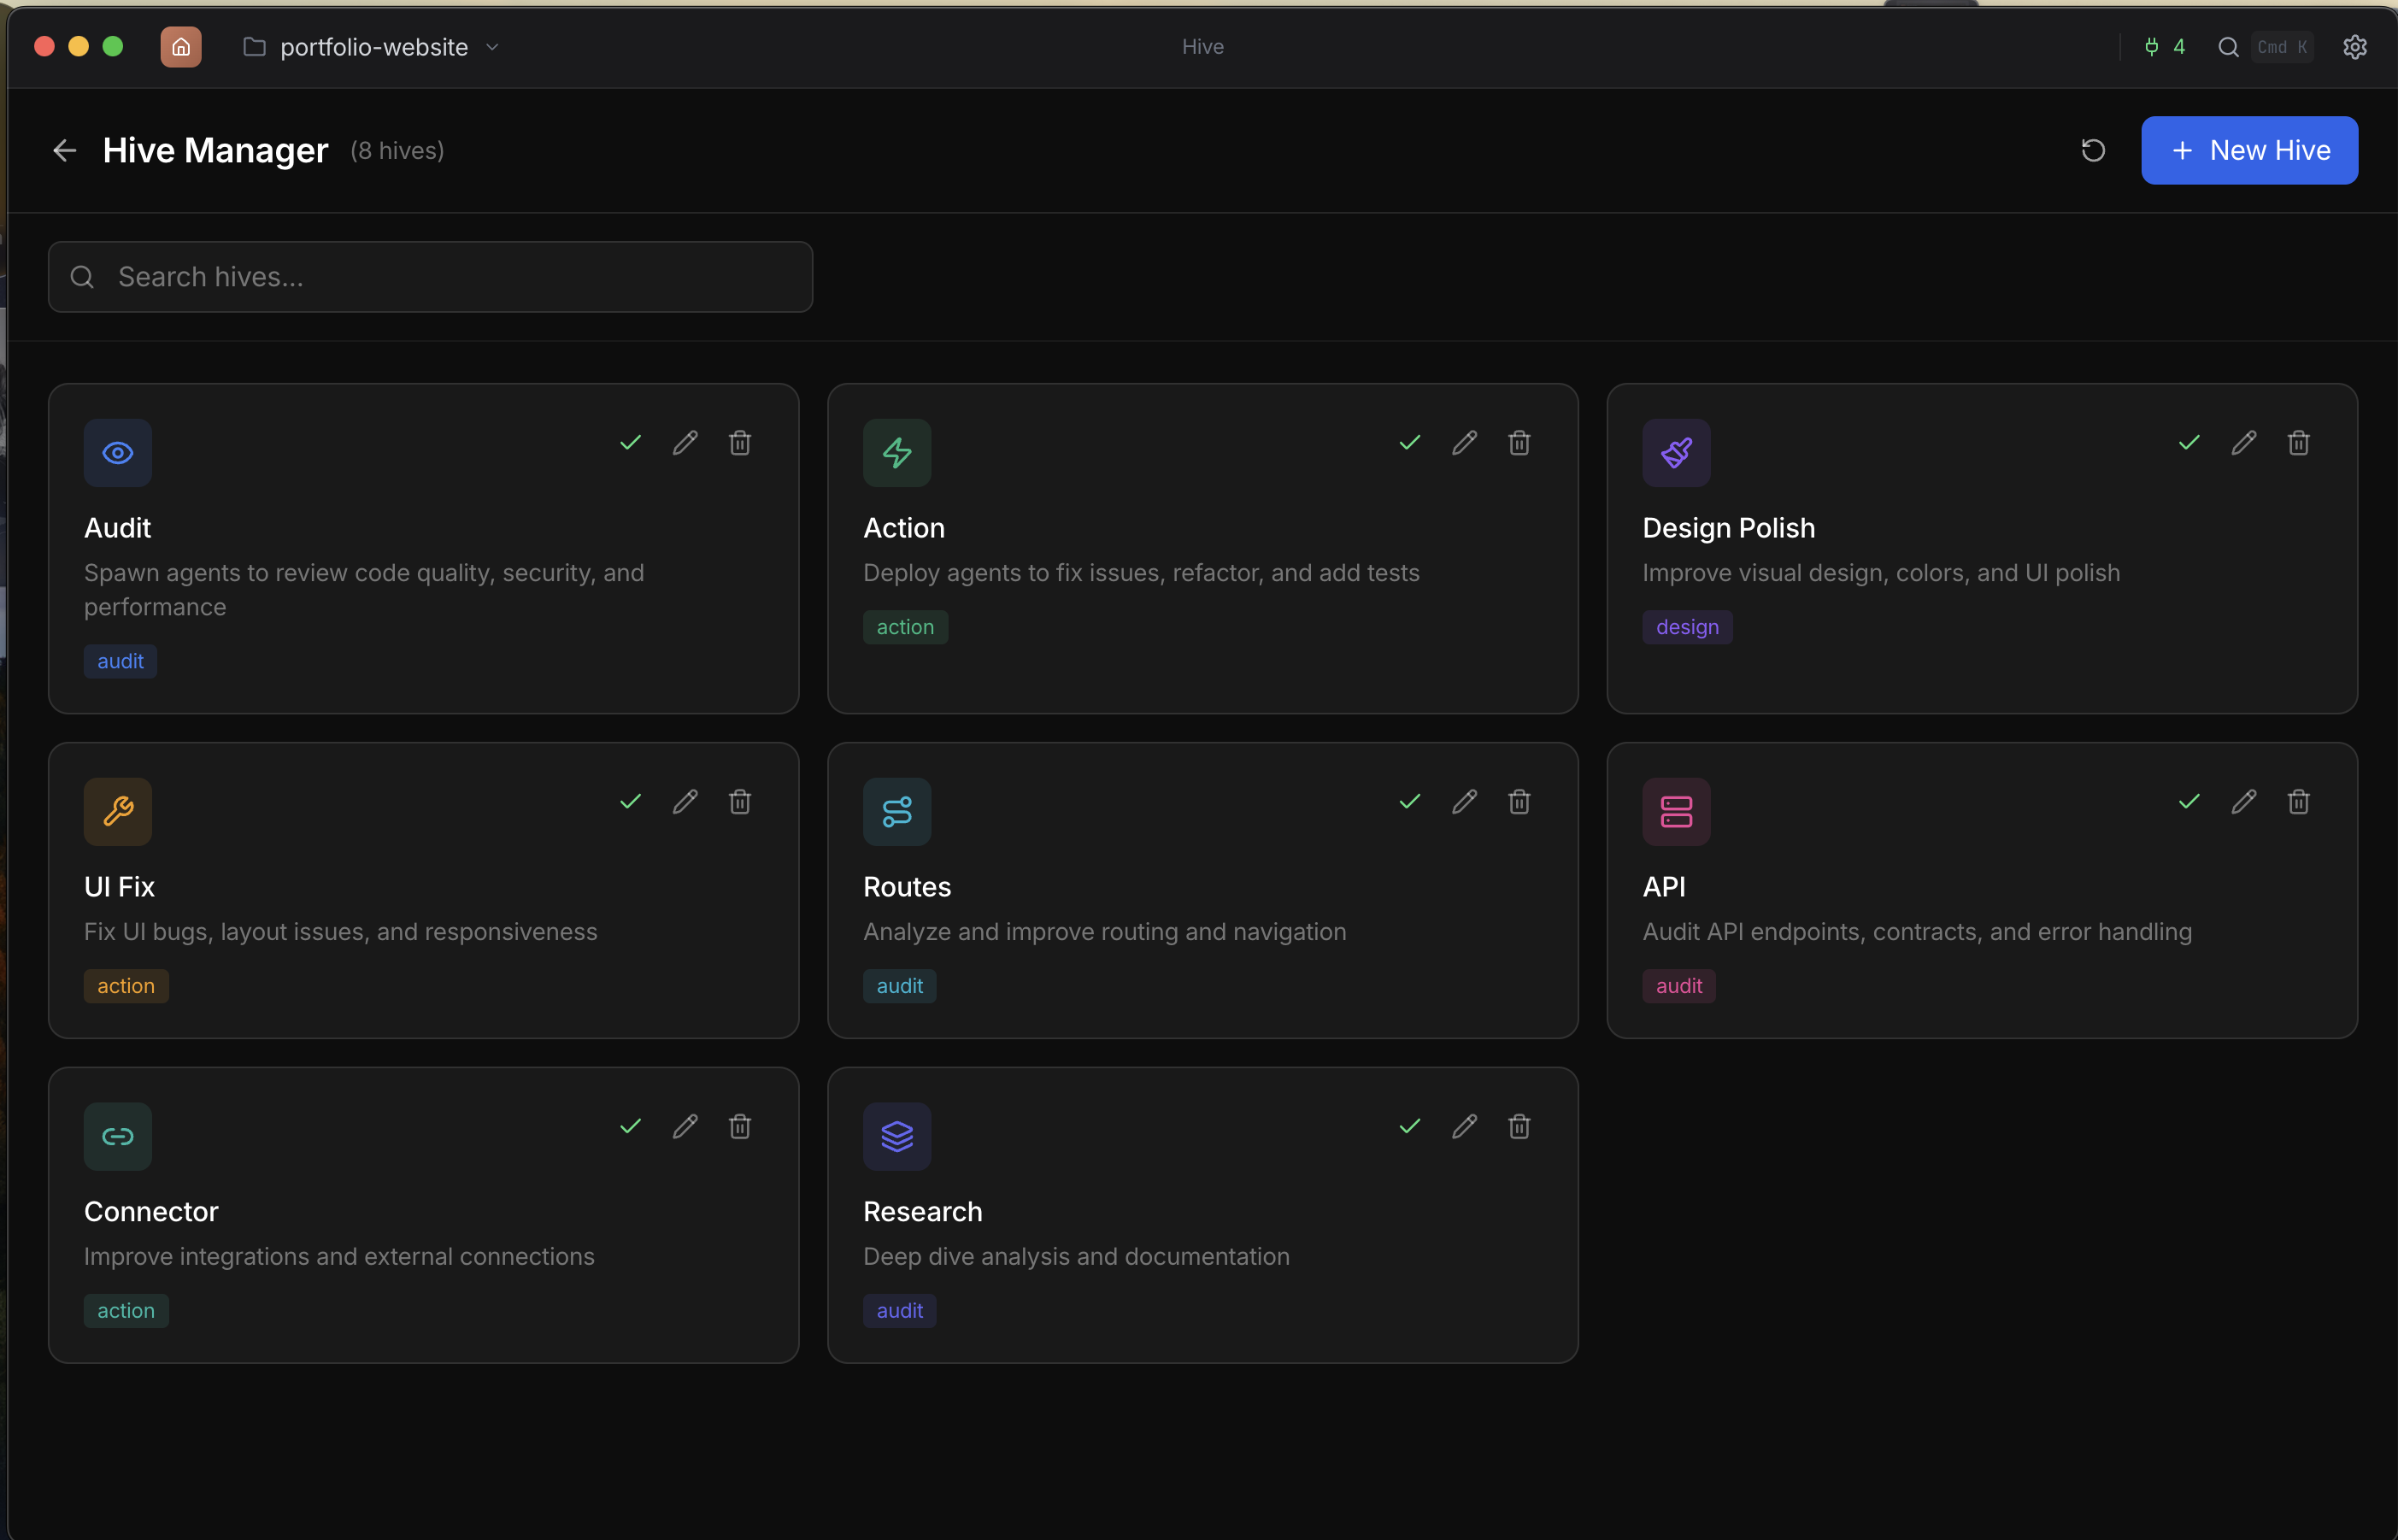Click the Search hives input field

click(430, 276)
